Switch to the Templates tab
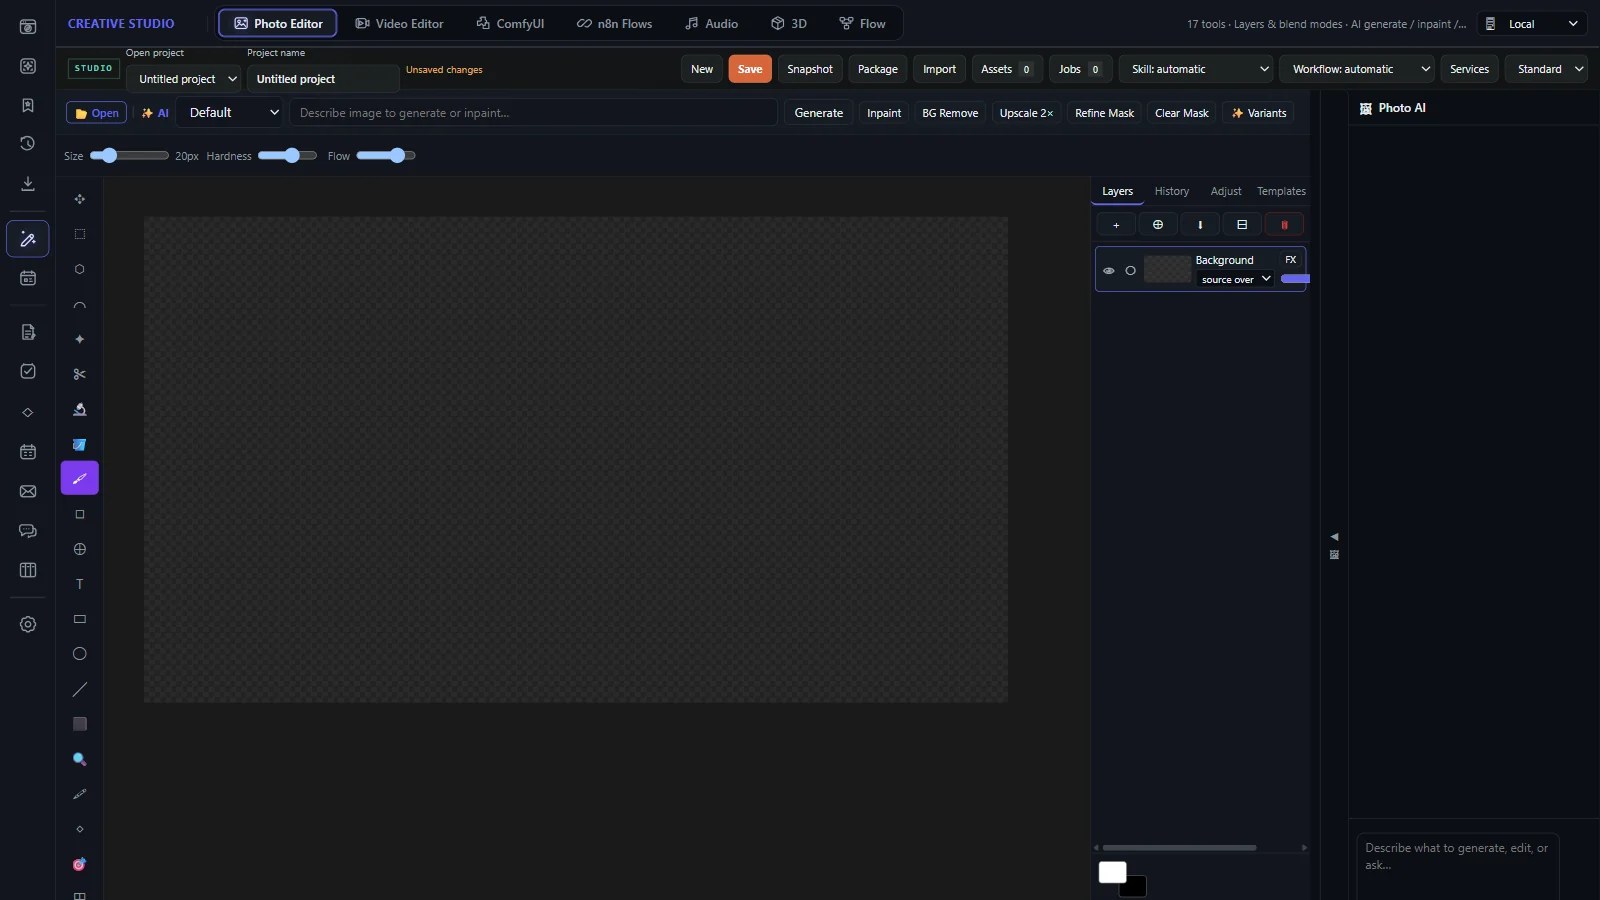 point(1281,191)
